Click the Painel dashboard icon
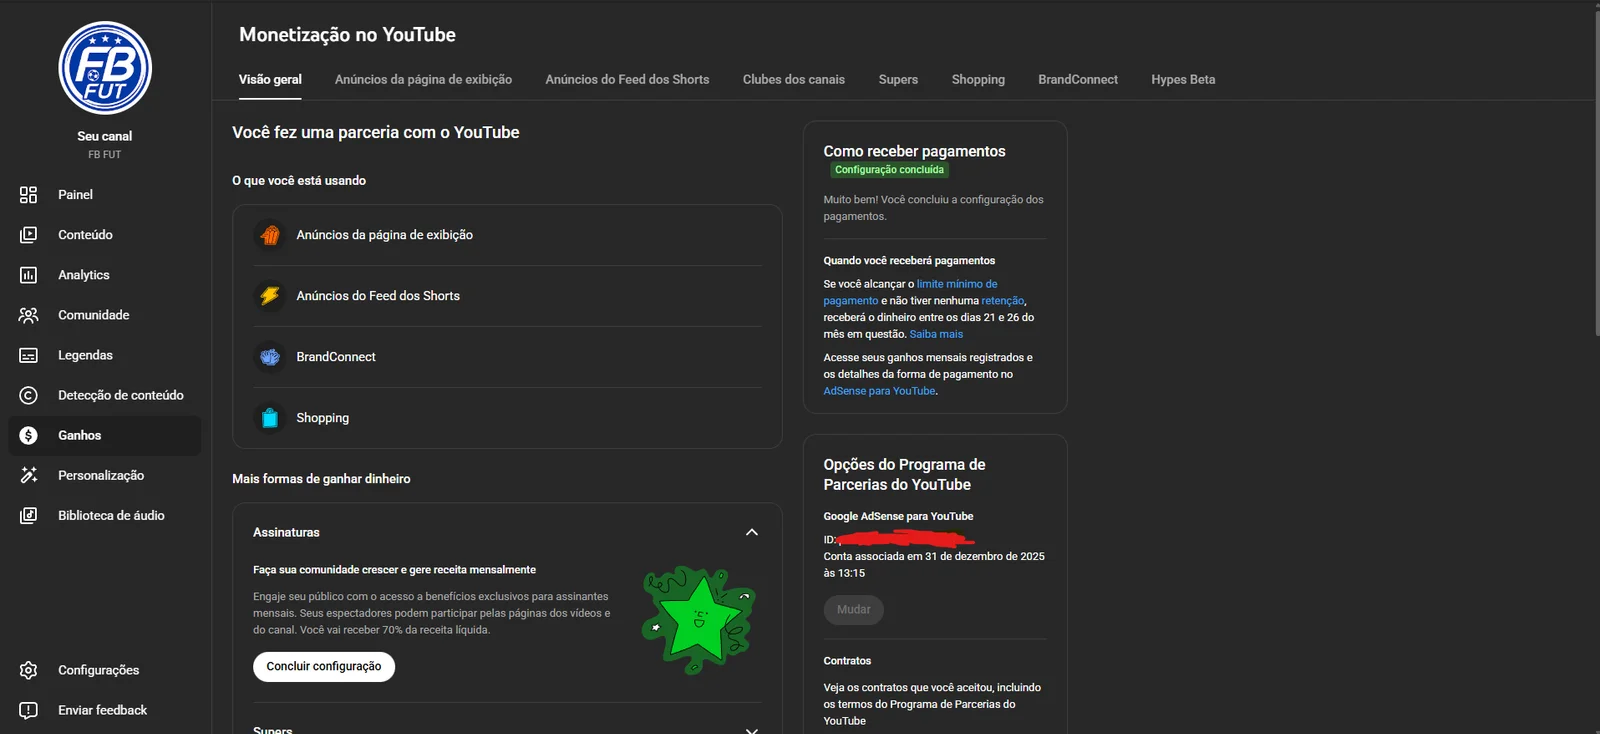The image size is (1600, 734). click(28, 195)
